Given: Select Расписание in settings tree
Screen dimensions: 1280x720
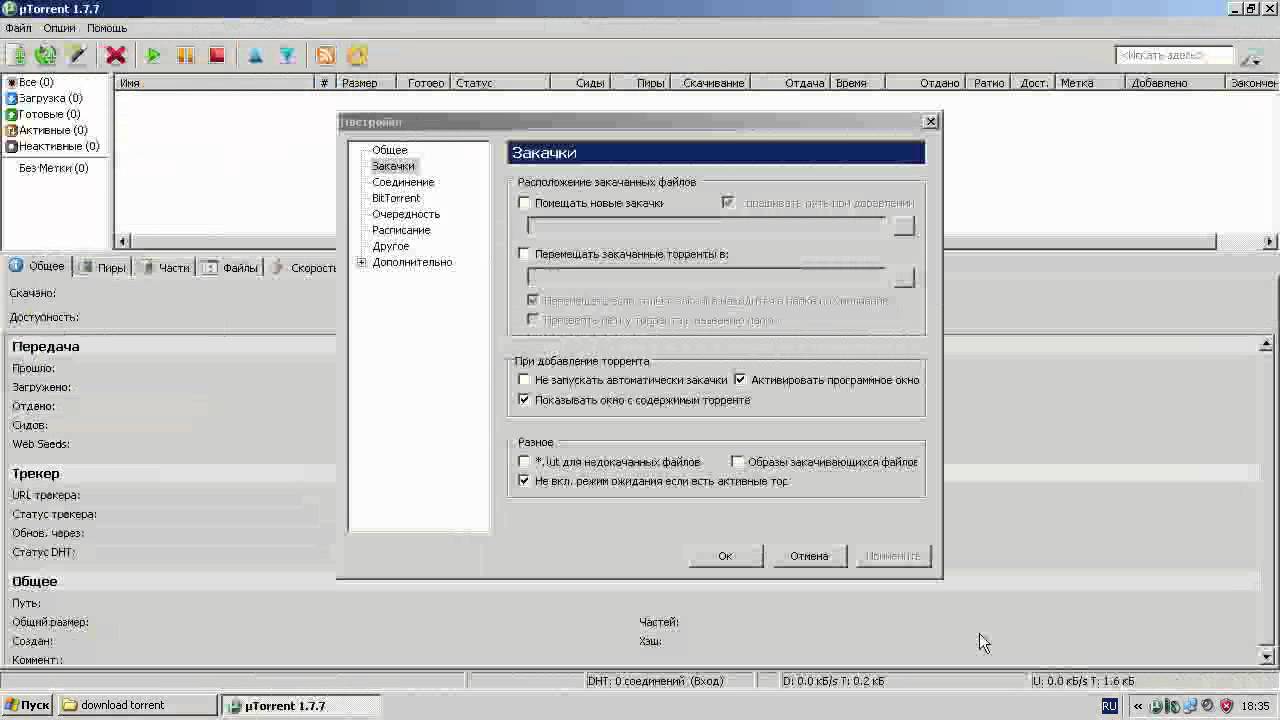Looking at the screenshot, I should 401,230.
